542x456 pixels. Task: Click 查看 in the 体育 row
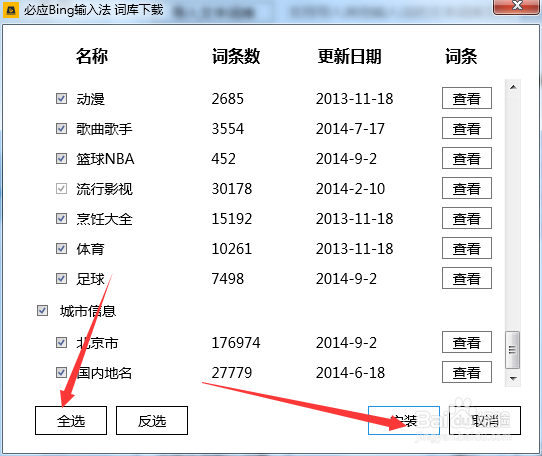(x=467, y=248)
